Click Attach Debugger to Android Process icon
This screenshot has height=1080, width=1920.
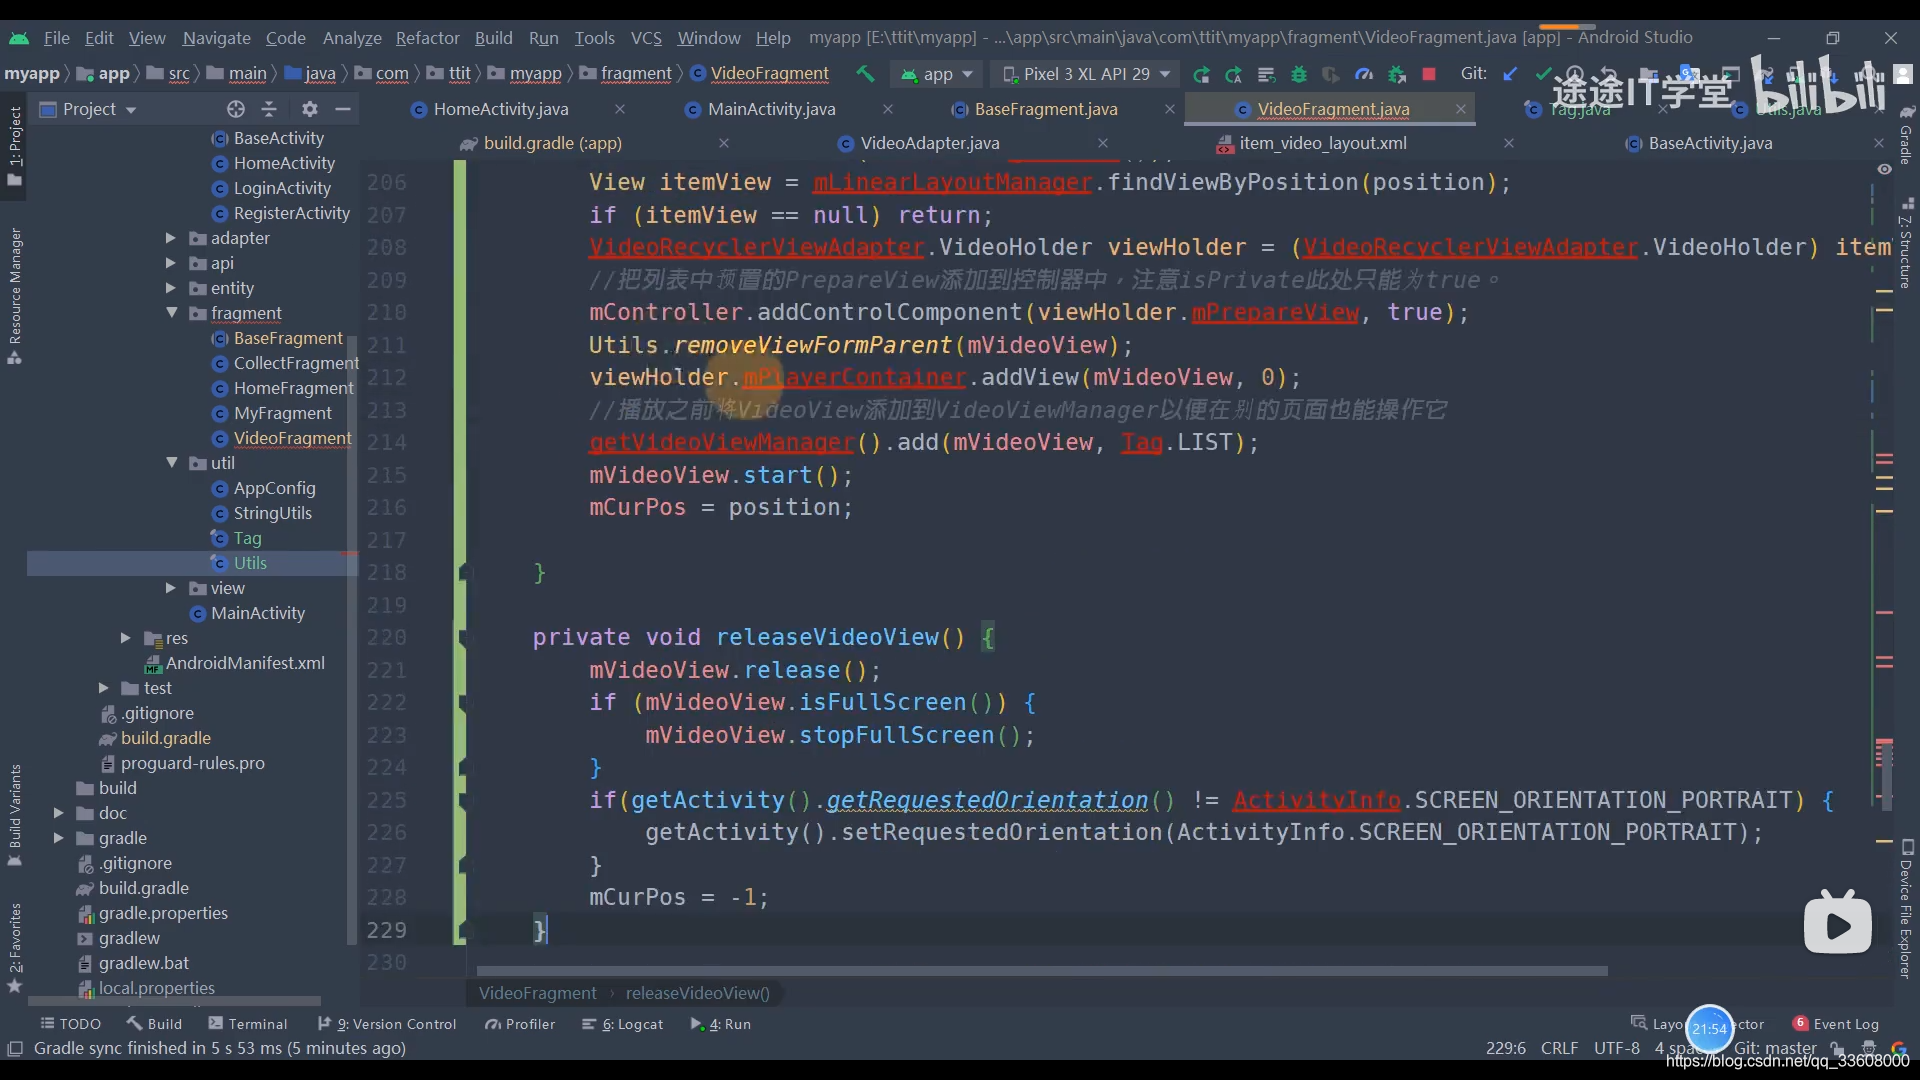[x=1396, y=74]
